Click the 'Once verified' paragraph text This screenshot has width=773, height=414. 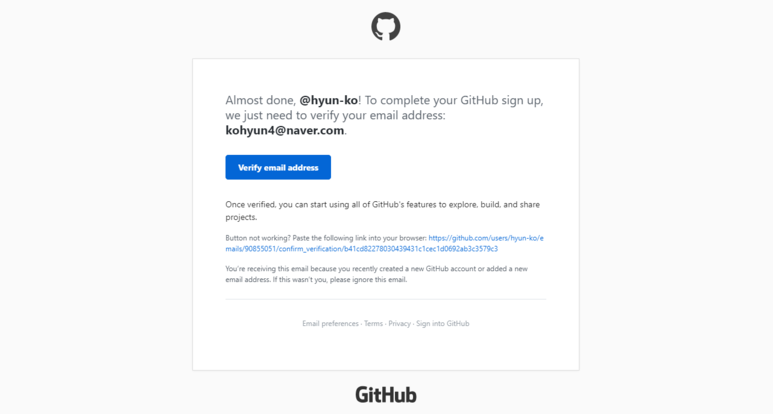[x=383, y=210]
